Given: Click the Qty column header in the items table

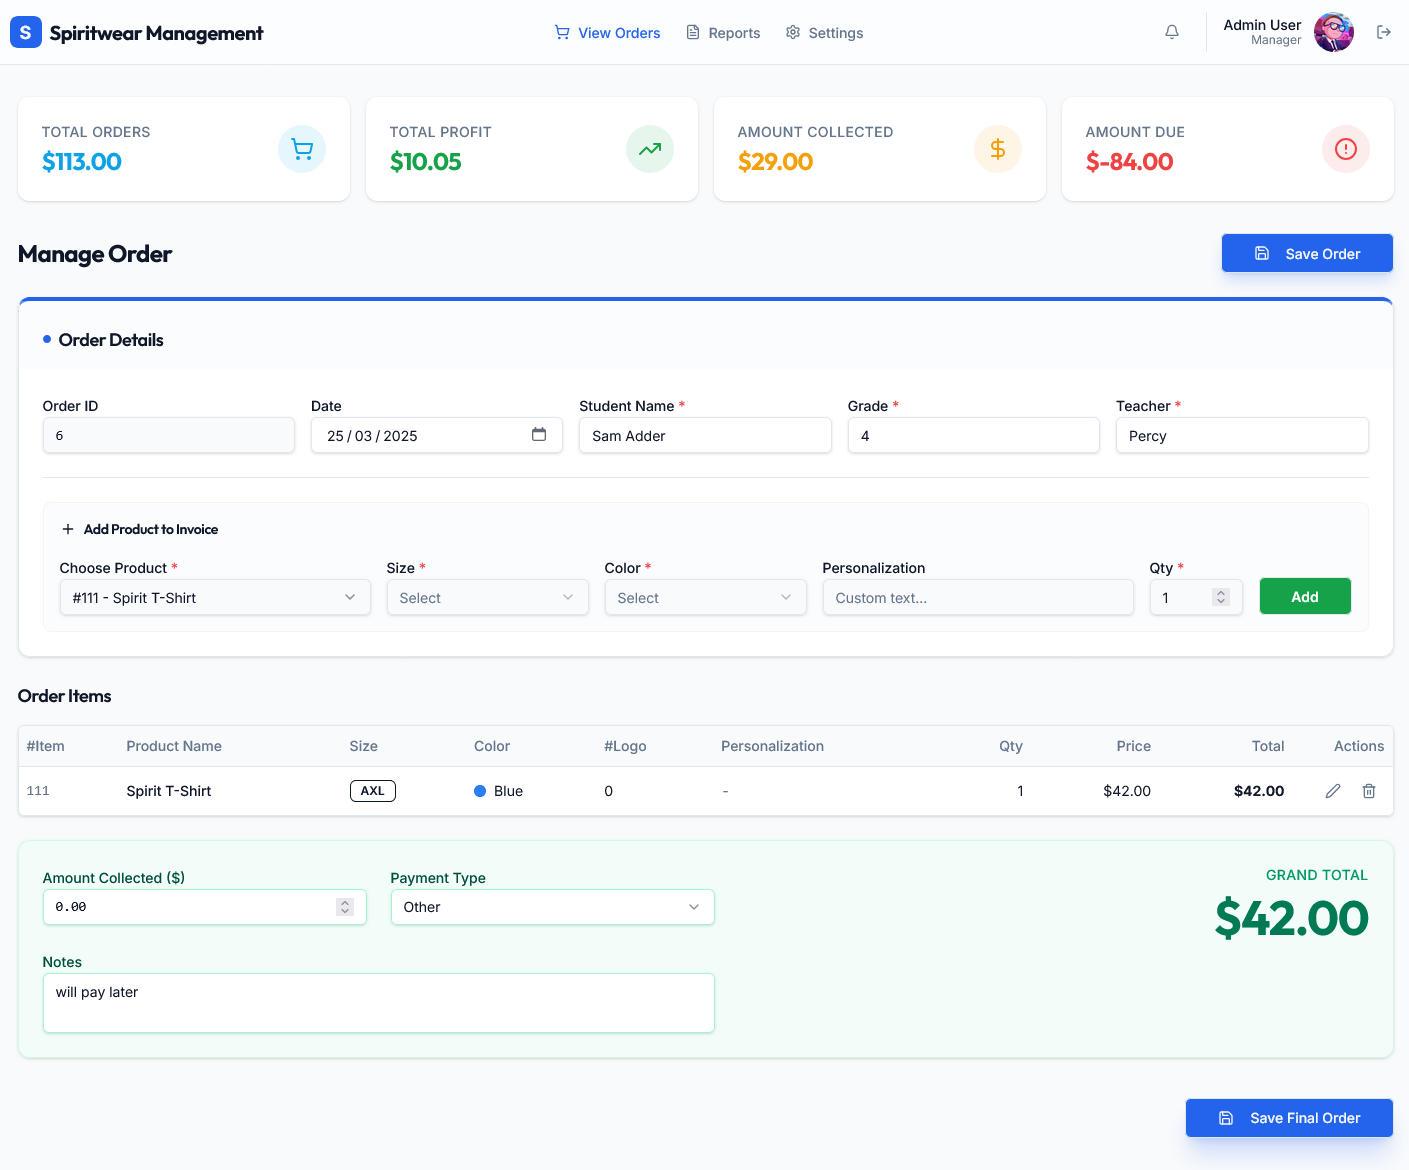Looking at the screenshot, I should 1011,746.
